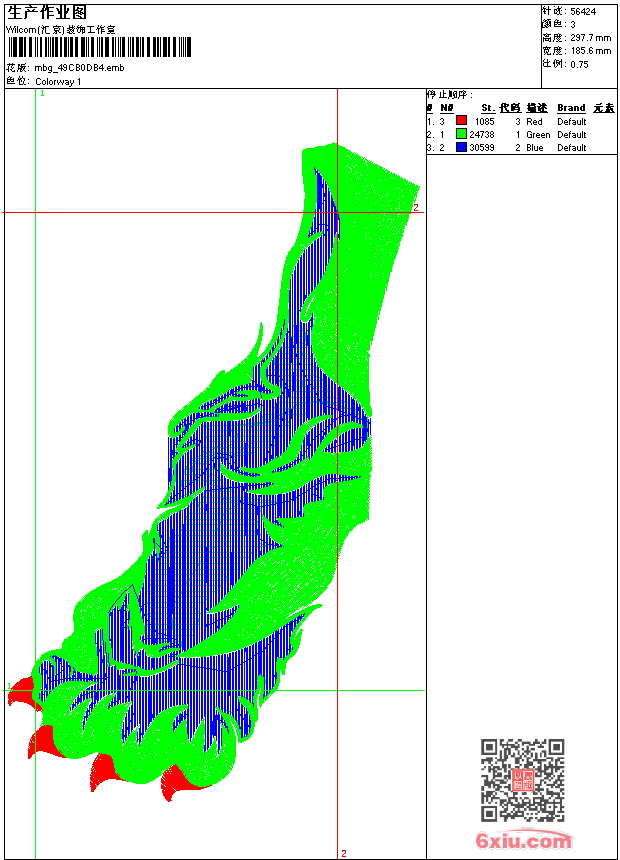This screenshot has width=620, height=860.
Task: Click the green color swatch in stop sequence
Action: (461, 134)
